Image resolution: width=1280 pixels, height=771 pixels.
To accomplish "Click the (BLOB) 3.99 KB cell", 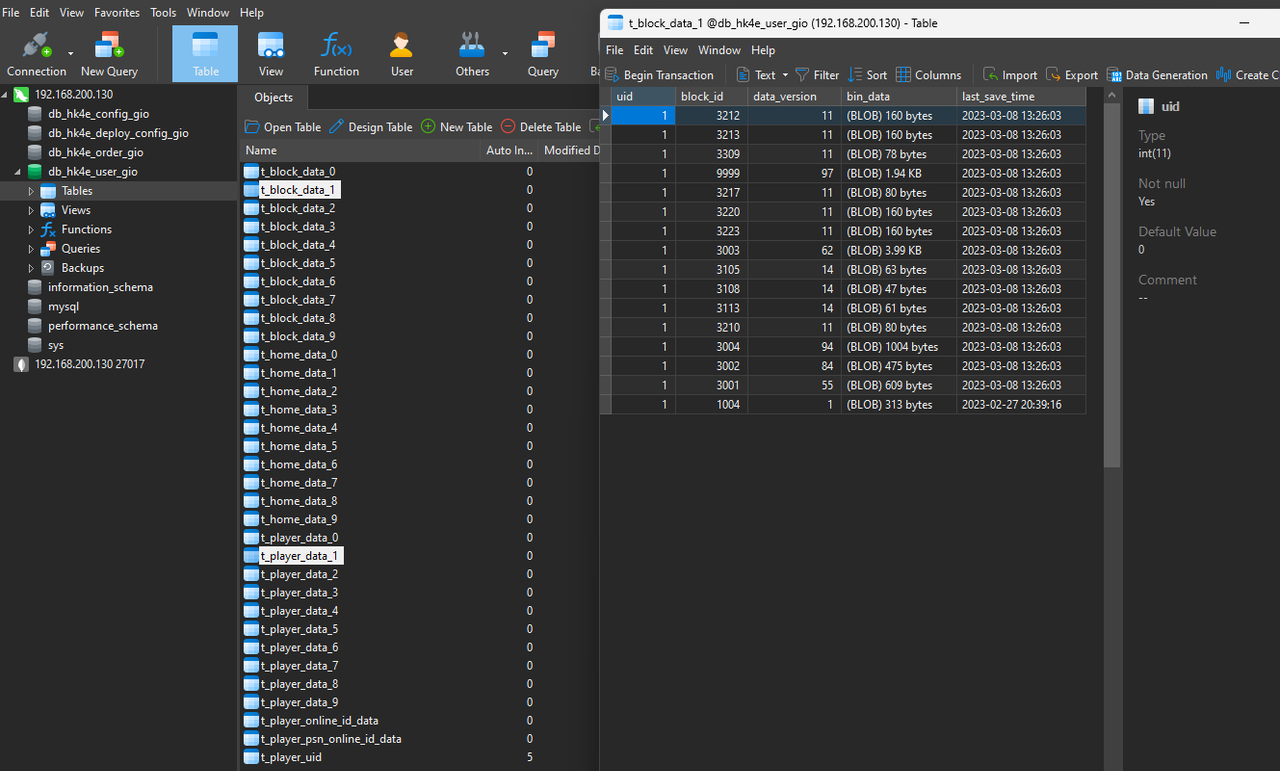I will tap(898, 250).
